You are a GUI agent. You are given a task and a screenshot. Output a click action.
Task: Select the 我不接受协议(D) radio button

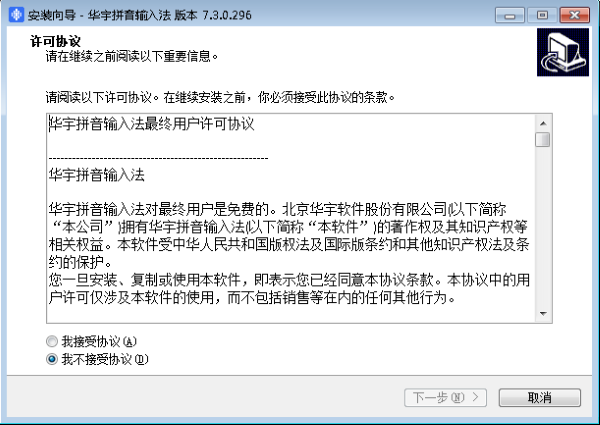pyautogui.click(x=52, y=359)
